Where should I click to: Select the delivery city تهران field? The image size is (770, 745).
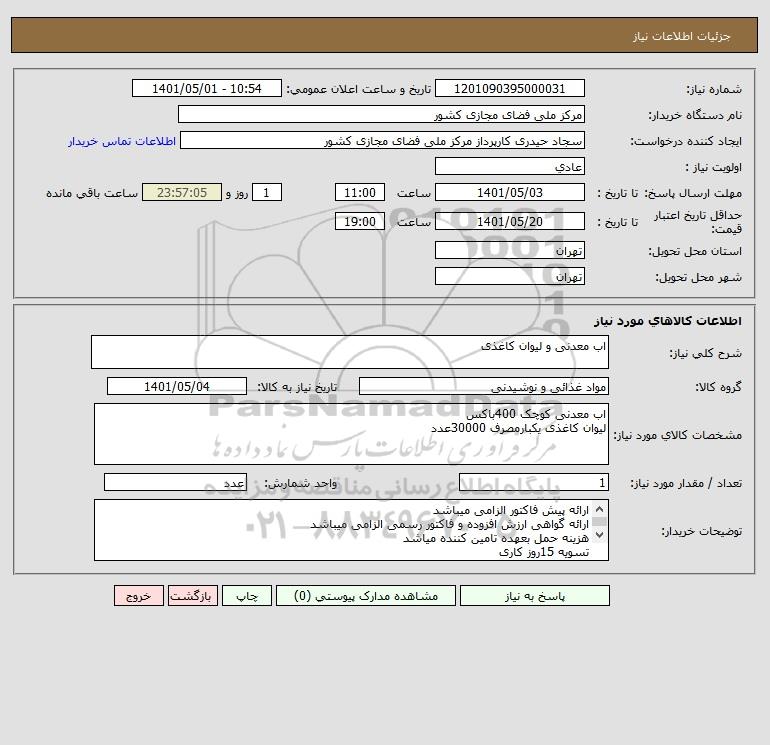coord(510,276)
